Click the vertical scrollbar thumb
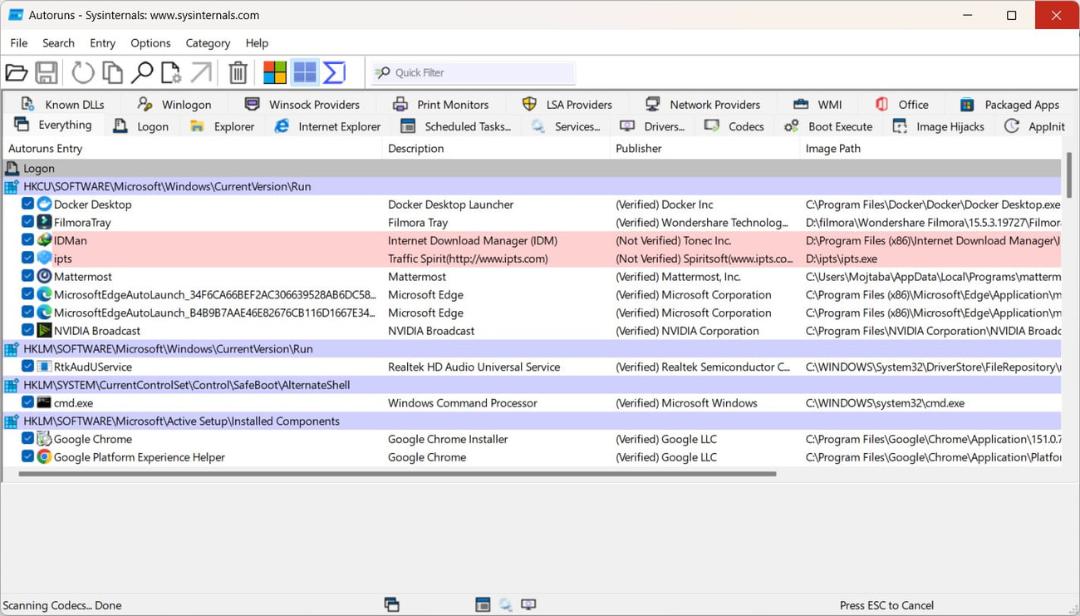This screenshot has width=1080, height=616. [x=1070, y=175]
